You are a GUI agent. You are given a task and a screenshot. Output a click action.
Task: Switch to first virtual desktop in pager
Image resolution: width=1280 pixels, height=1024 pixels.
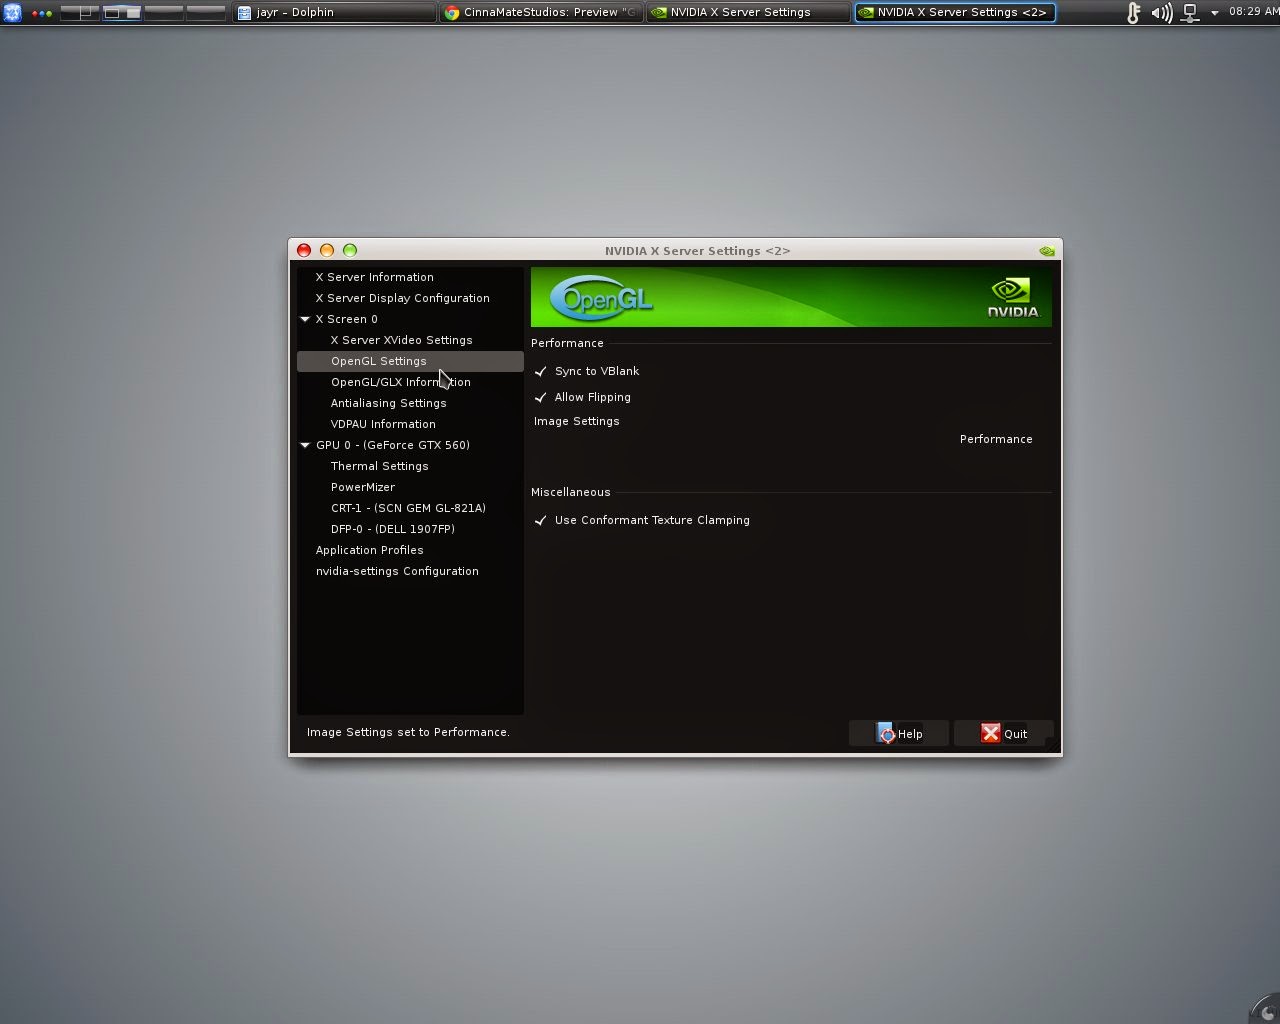click(79, 13)
